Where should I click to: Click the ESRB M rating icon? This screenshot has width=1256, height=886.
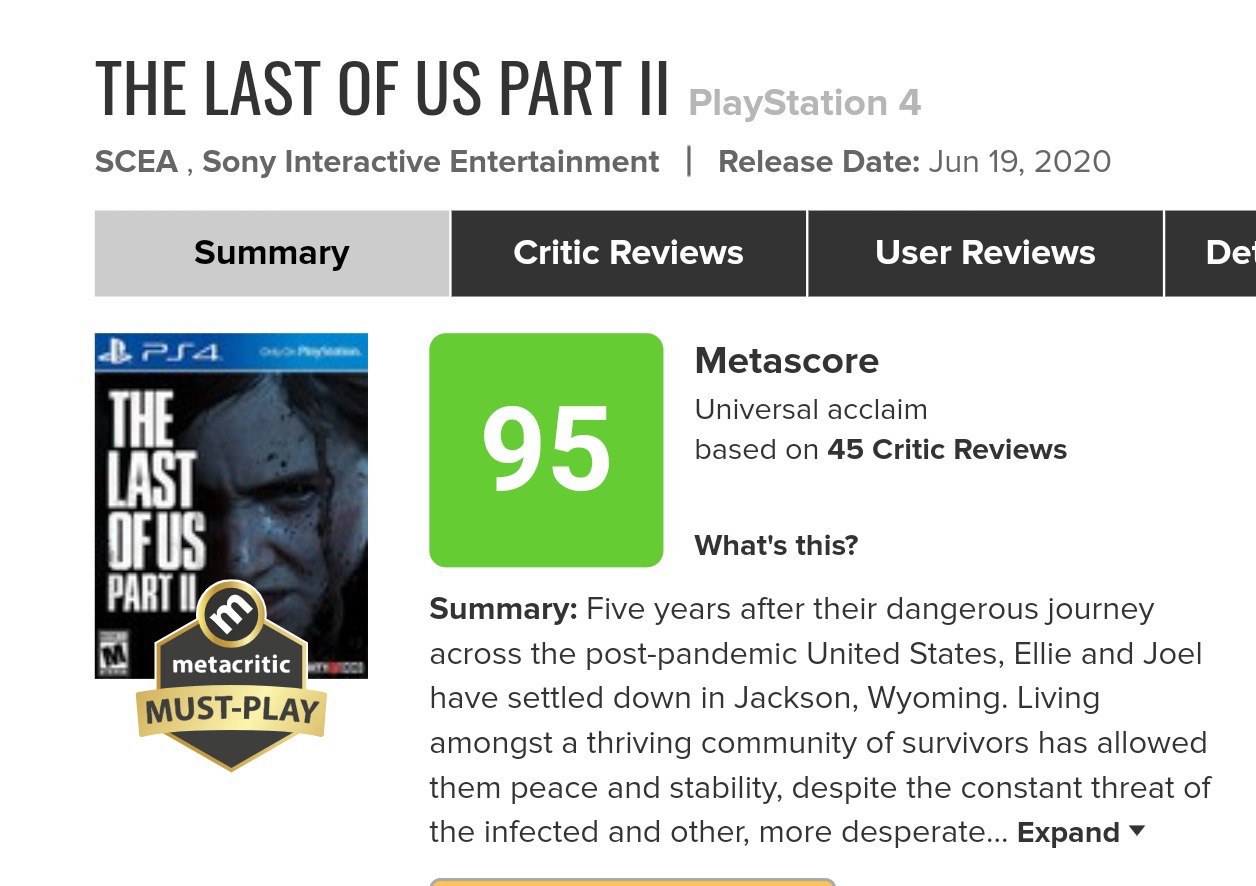pos(118,654)
